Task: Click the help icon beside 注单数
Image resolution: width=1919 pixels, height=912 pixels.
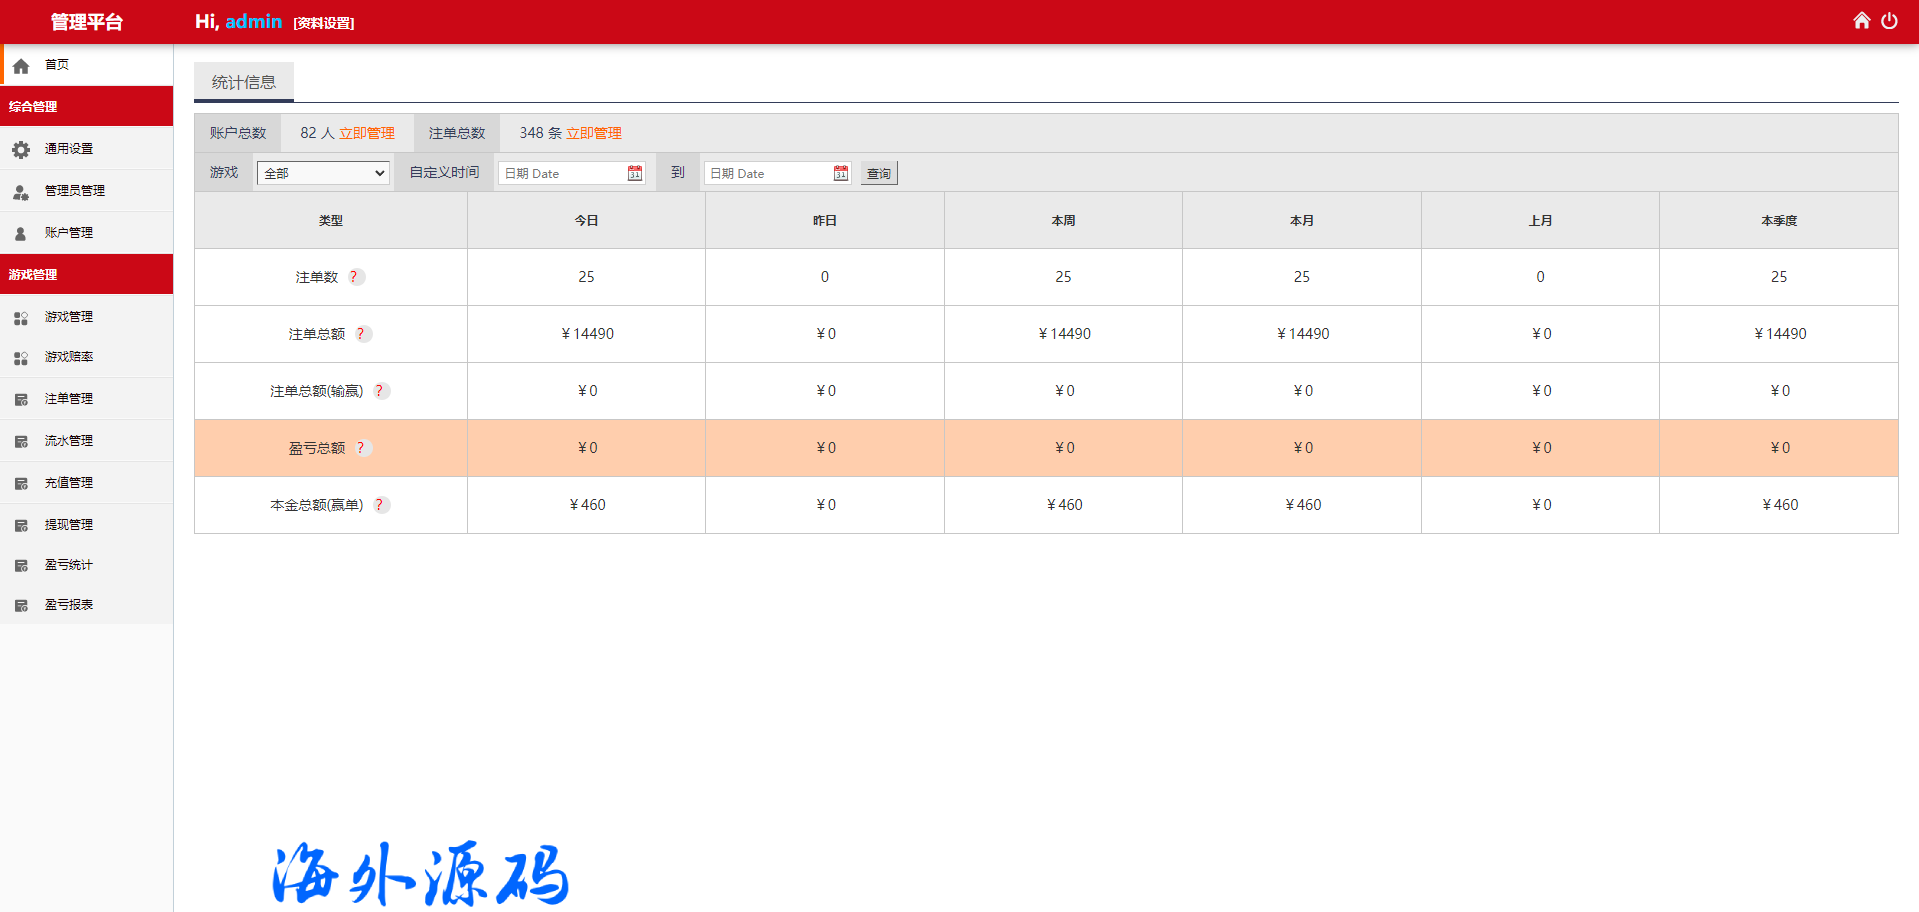Action: pyautogui.click(x=355, y=277)
